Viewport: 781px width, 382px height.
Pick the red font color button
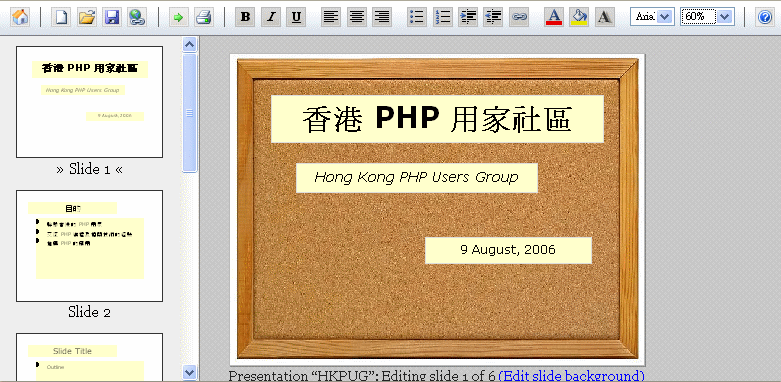[554, 17]
